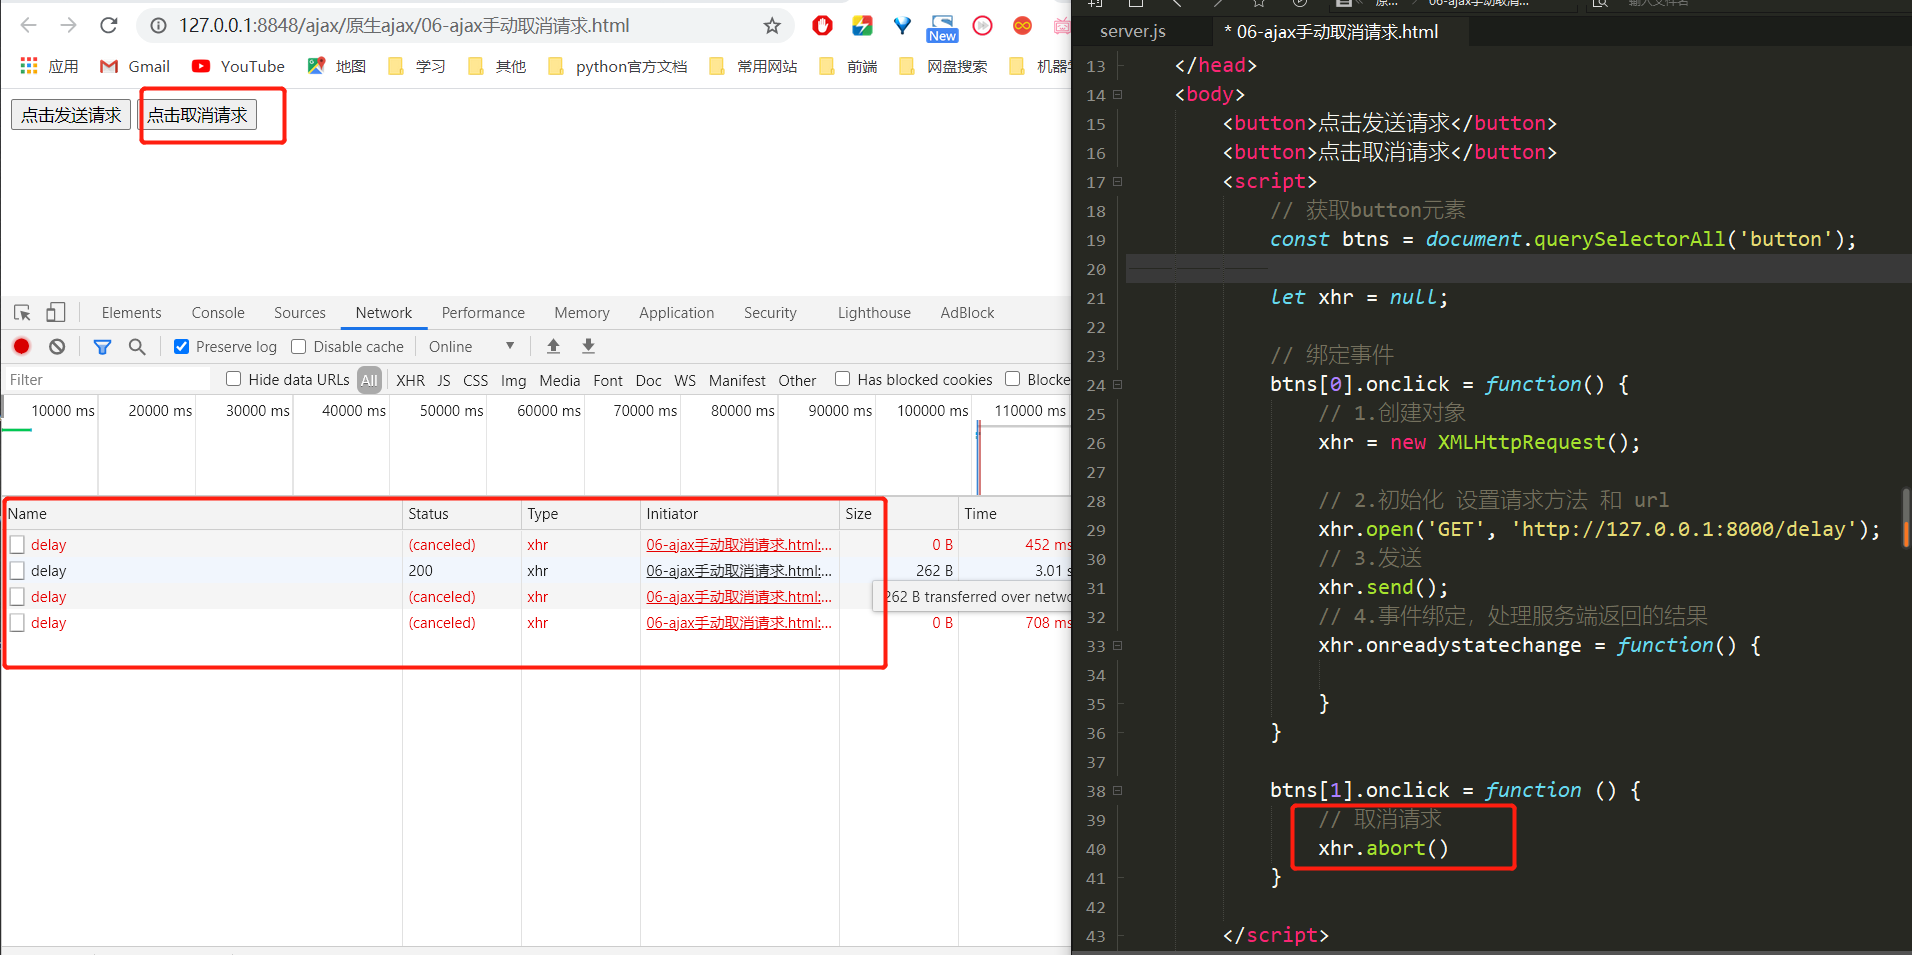Sort requests by Status column header
1912x955 pixels.
(462, 513)
